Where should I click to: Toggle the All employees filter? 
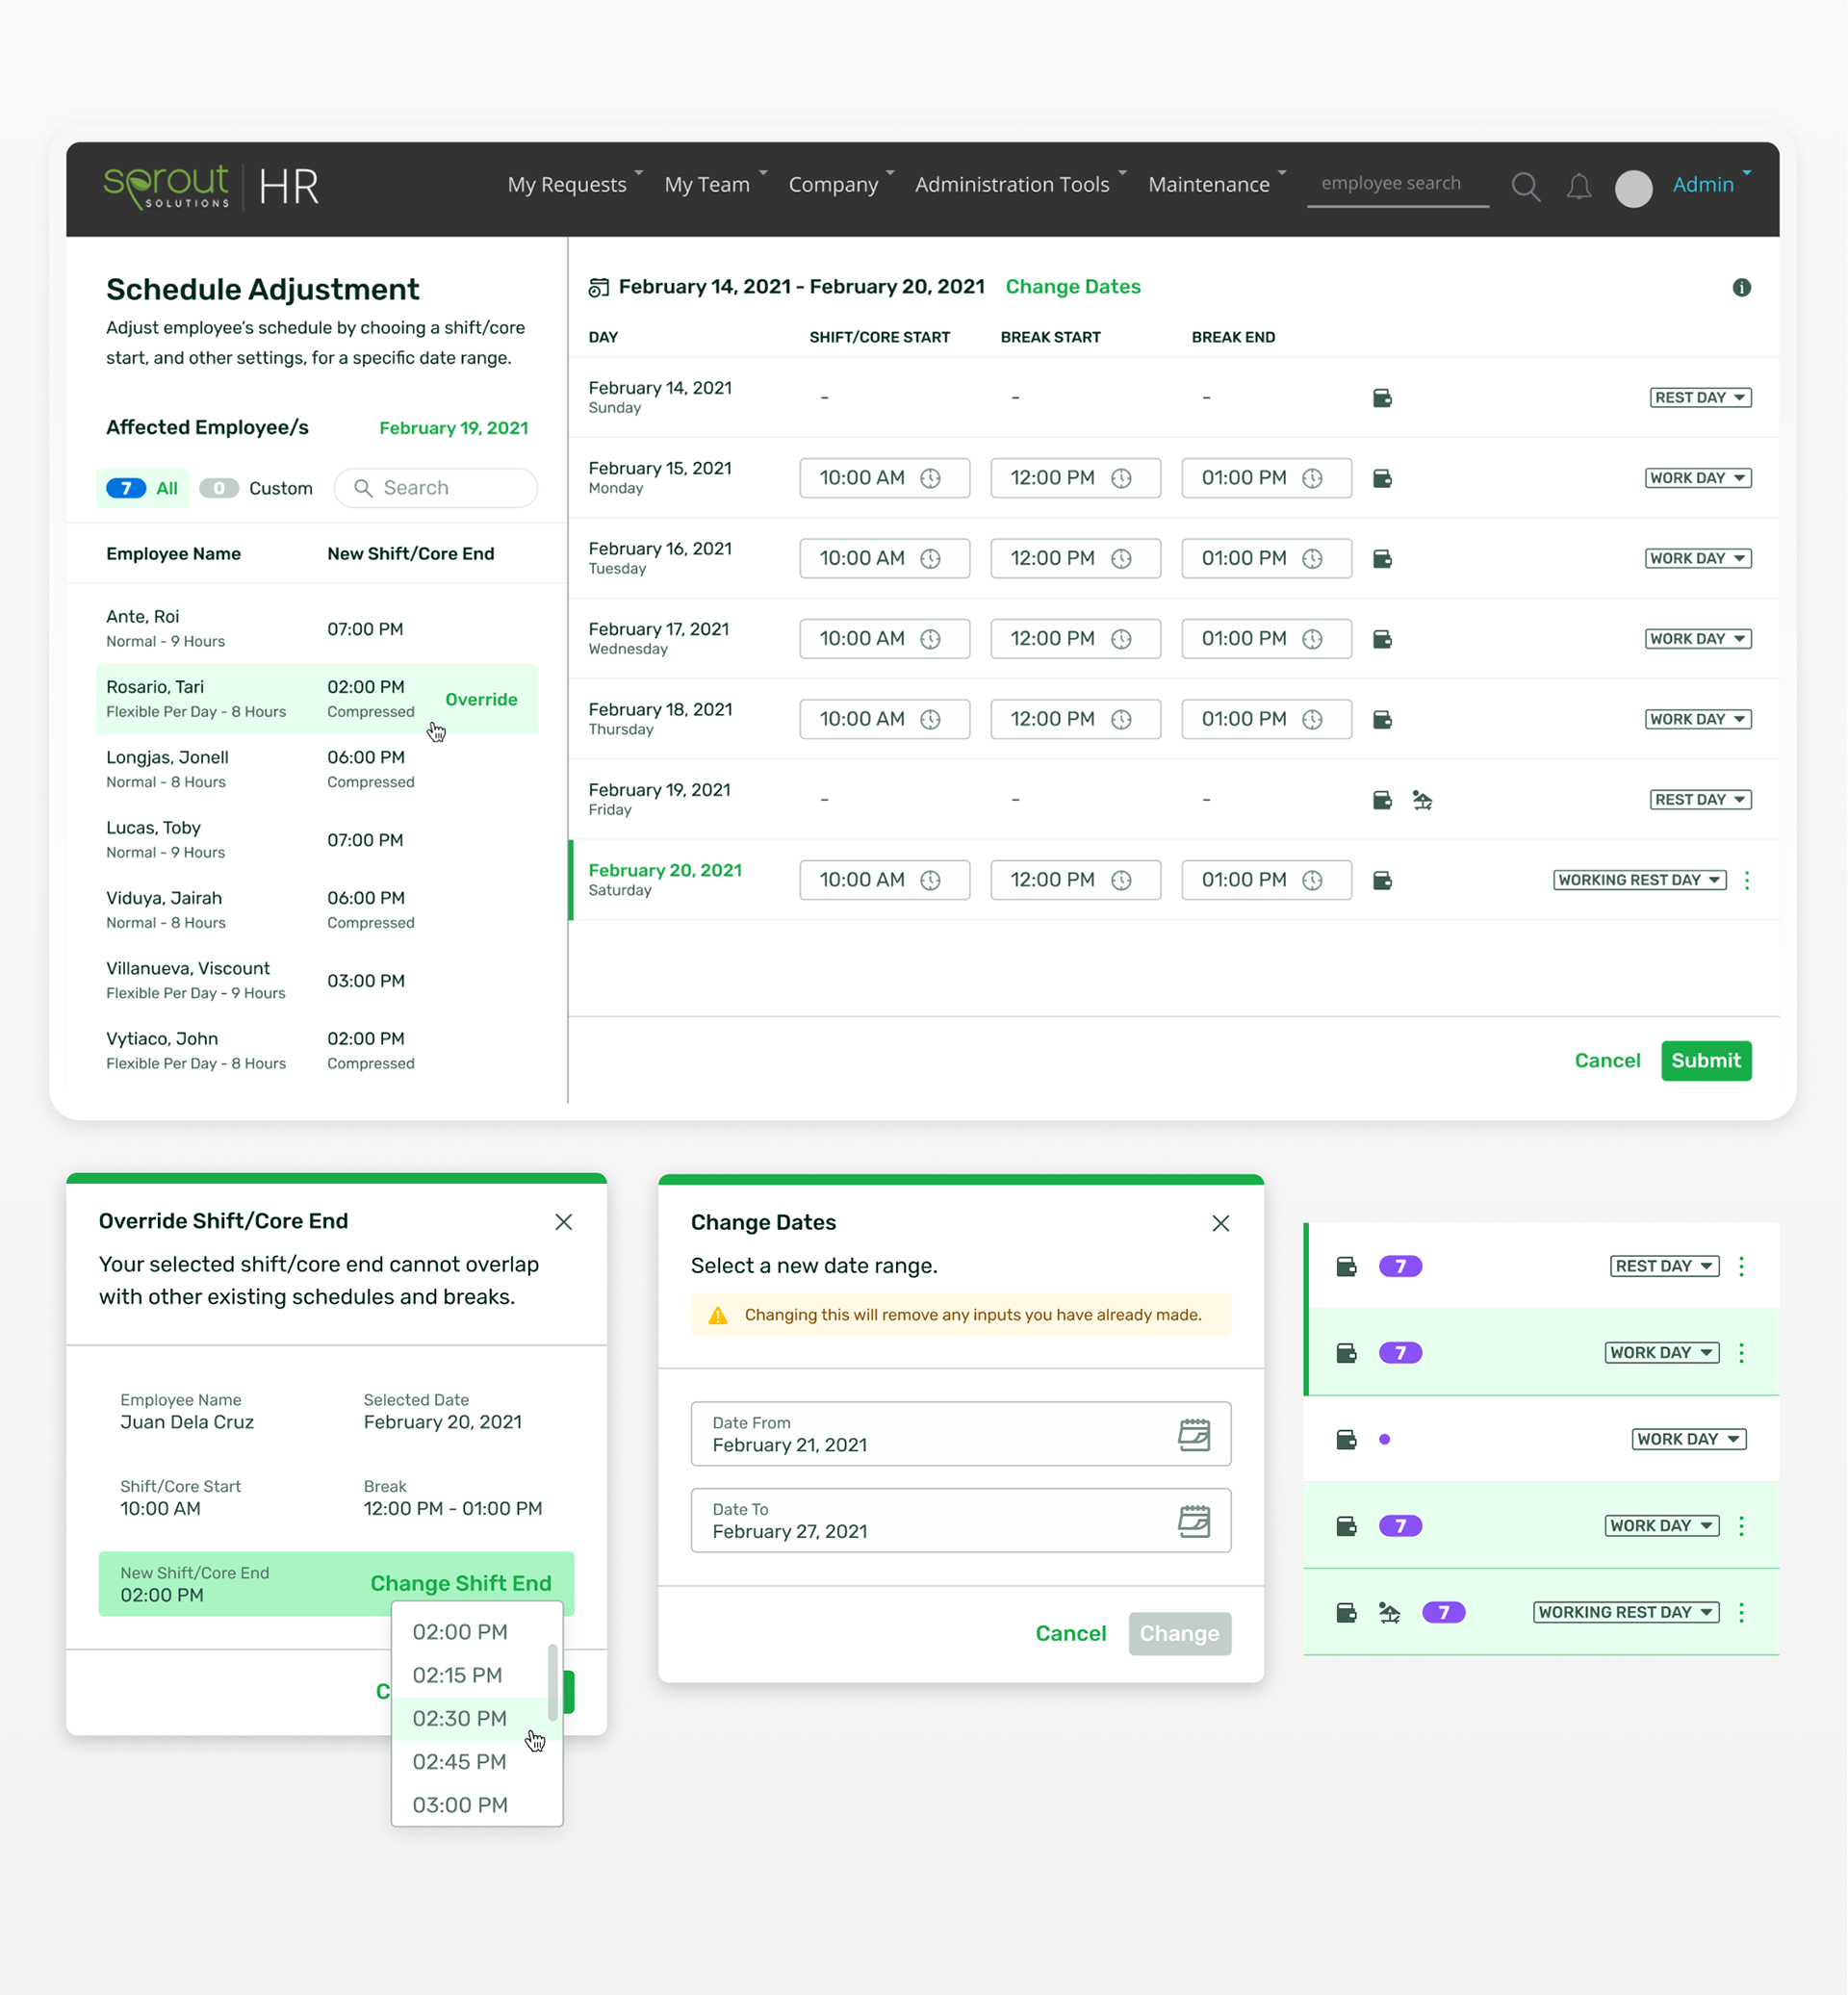(143, 488)
